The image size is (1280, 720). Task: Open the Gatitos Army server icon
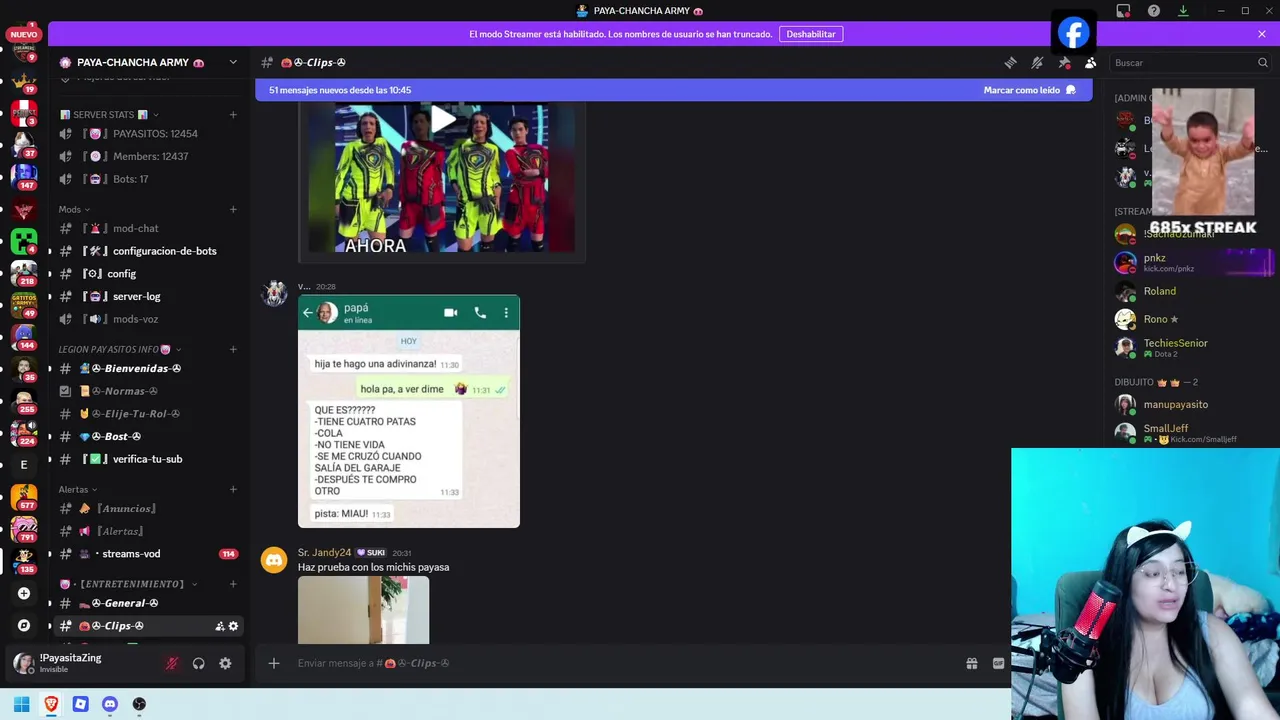pos(24,303)
